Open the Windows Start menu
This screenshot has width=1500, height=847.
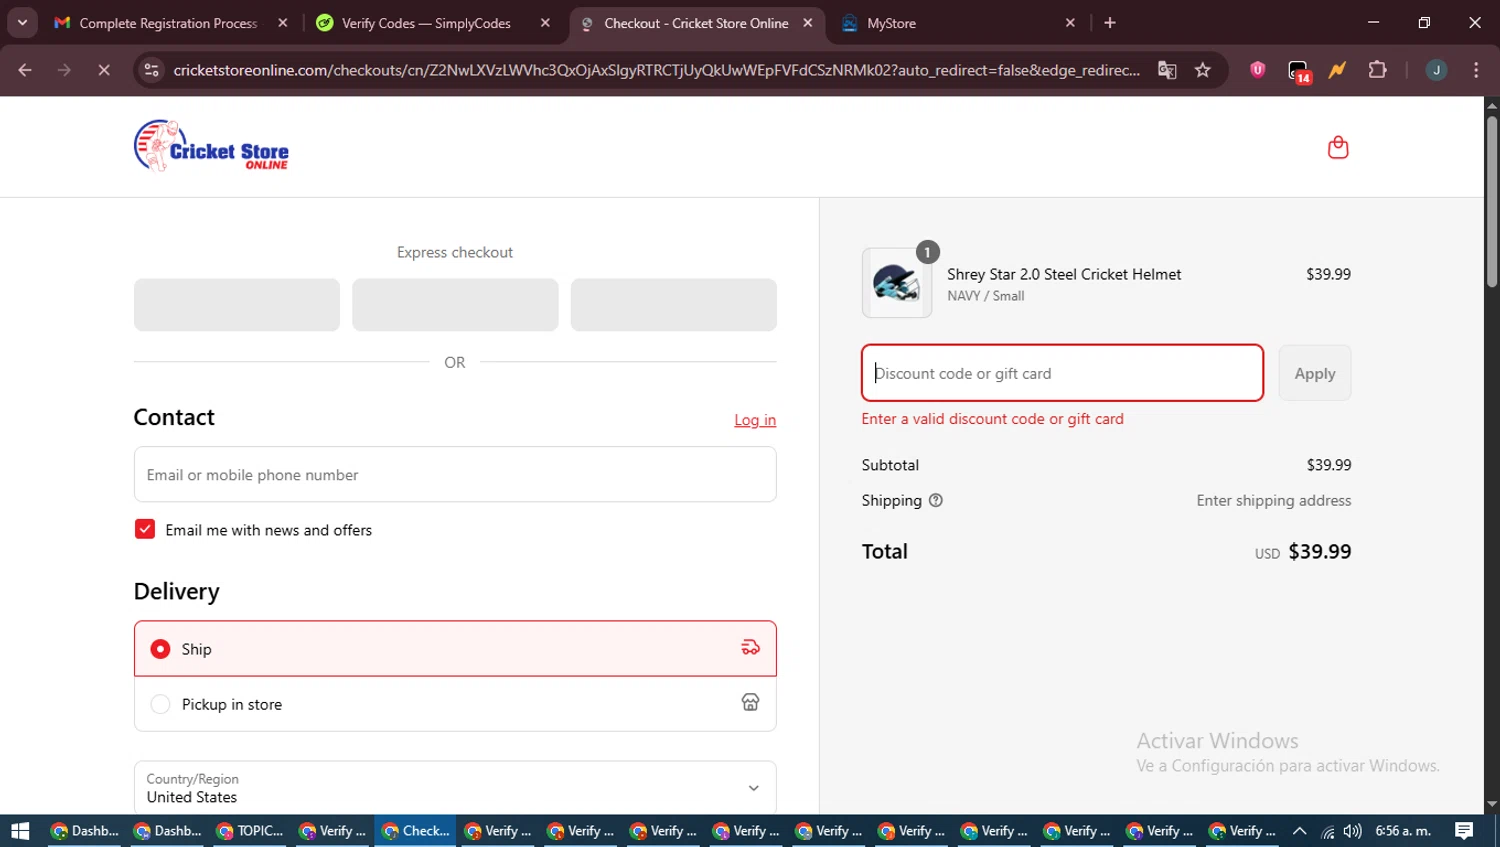[x=20, y=831]
